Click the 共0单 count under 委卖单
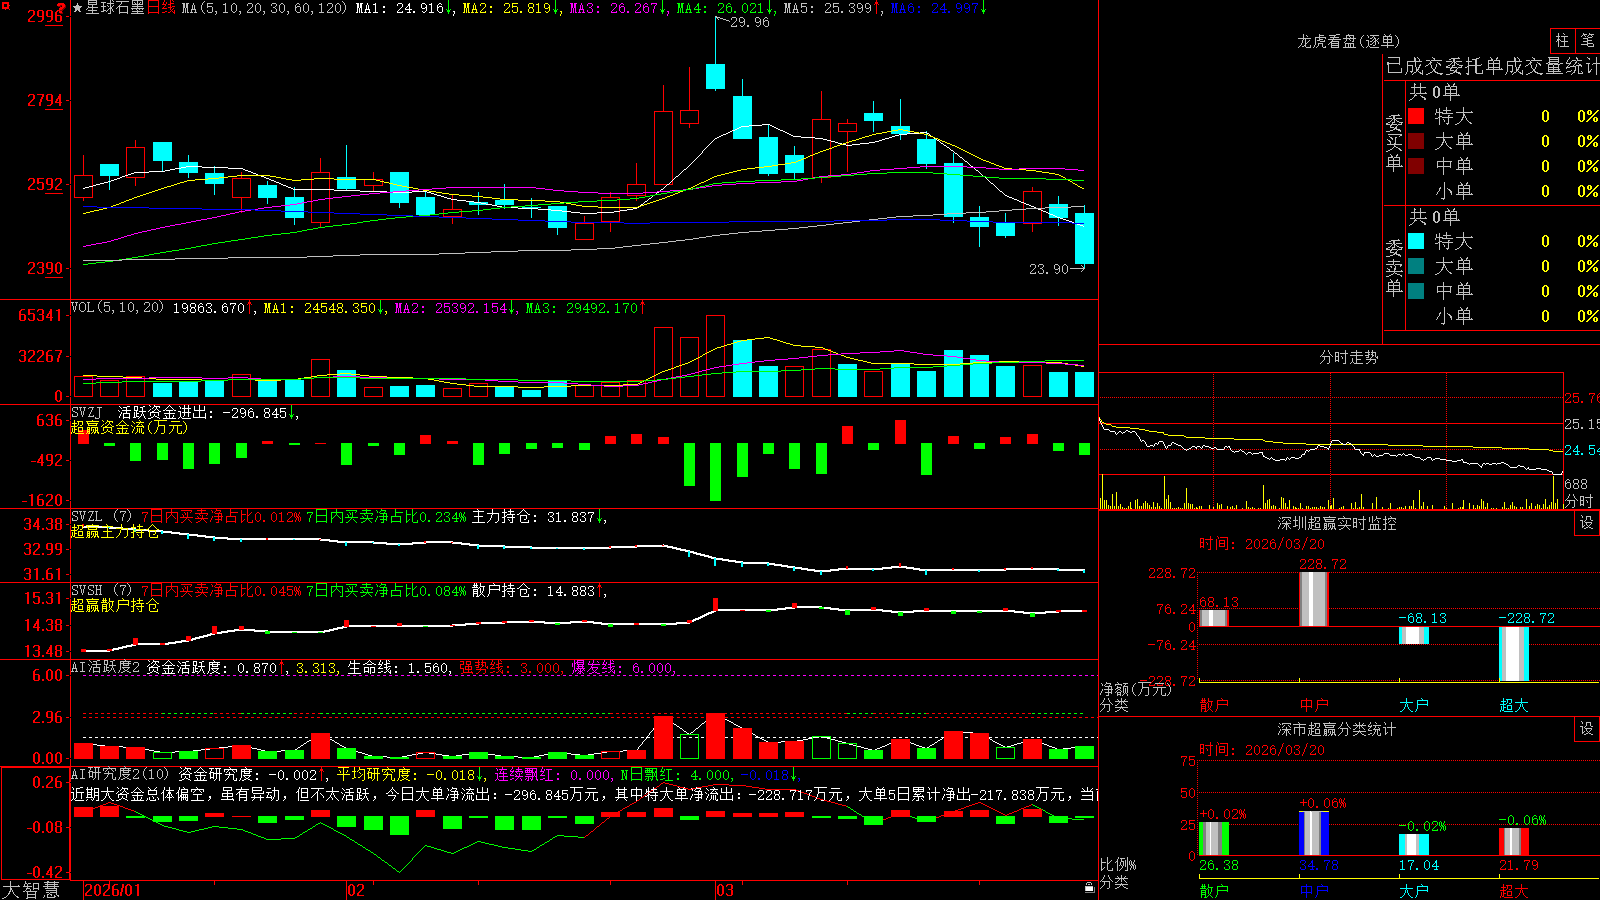The image size is (1600, 900). 1434,217
